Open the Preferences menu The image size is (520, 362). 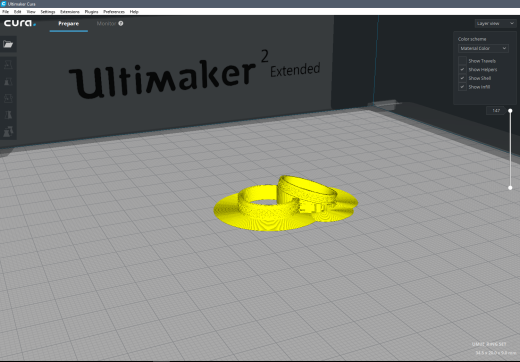click(x=114, y=12)
